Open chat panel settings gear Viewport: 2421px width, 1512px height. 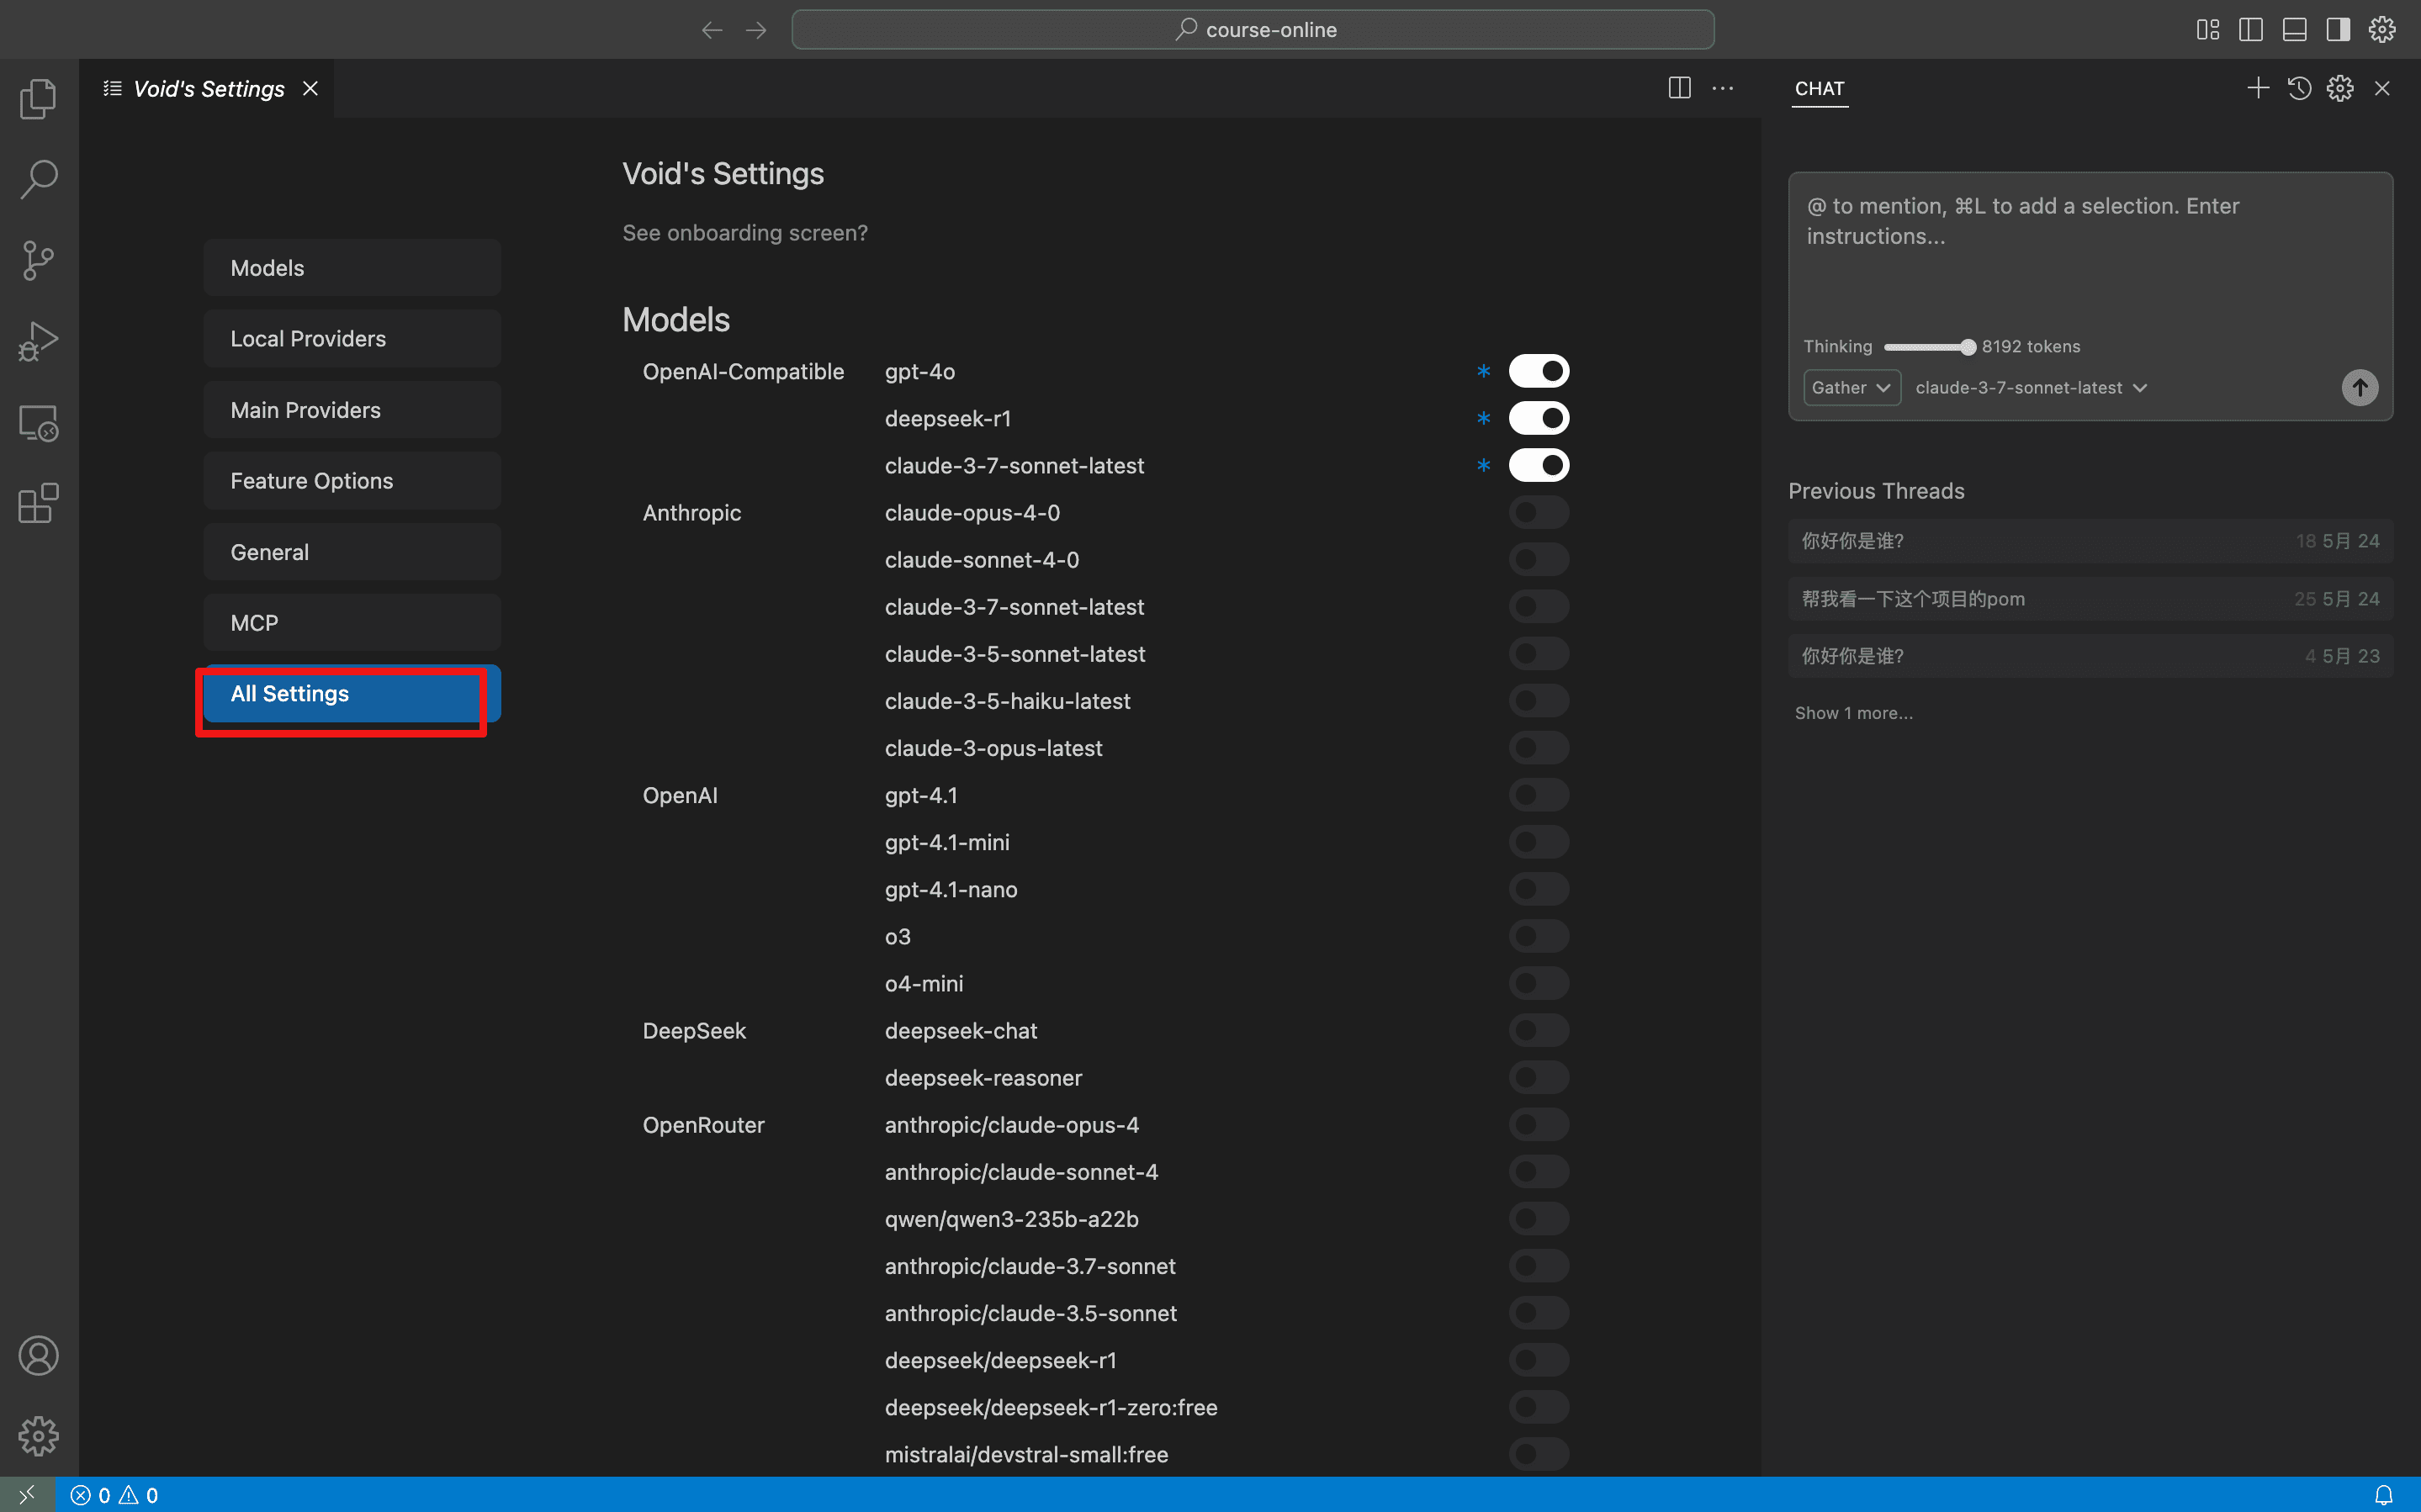(2340, 88)
